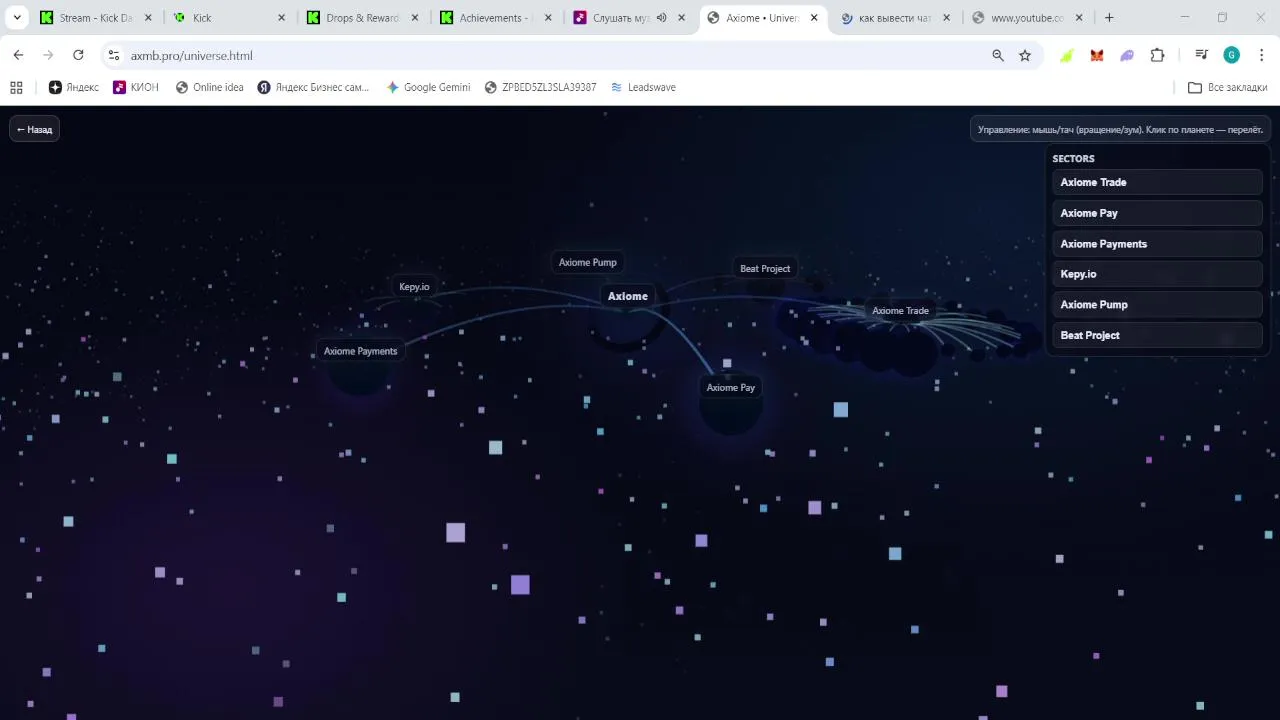
Task: Open media control icon in toolbar
Action: [1202, 55]
